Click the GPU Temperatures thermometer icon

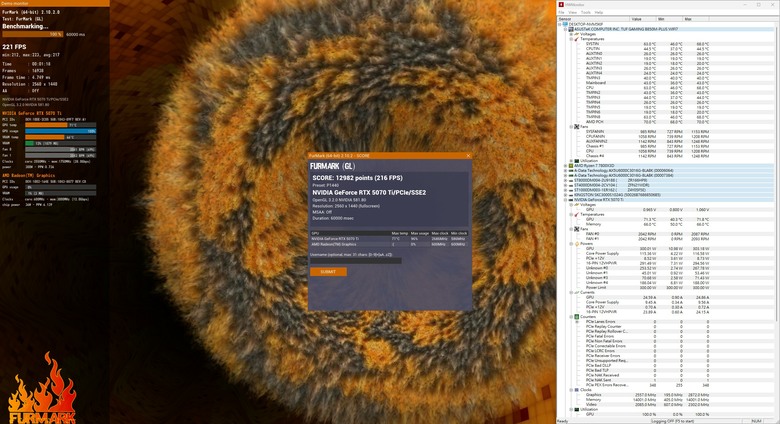tap(577, 214)
